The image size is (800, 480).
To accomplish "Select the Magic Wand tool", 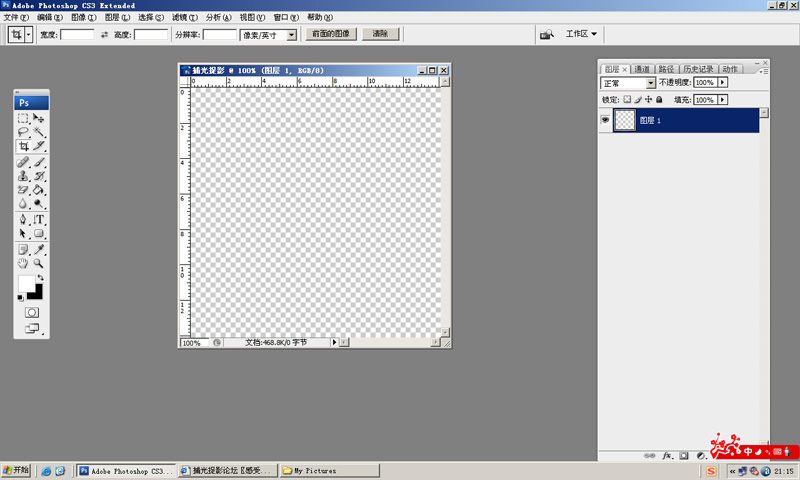I will coord(39,132).
